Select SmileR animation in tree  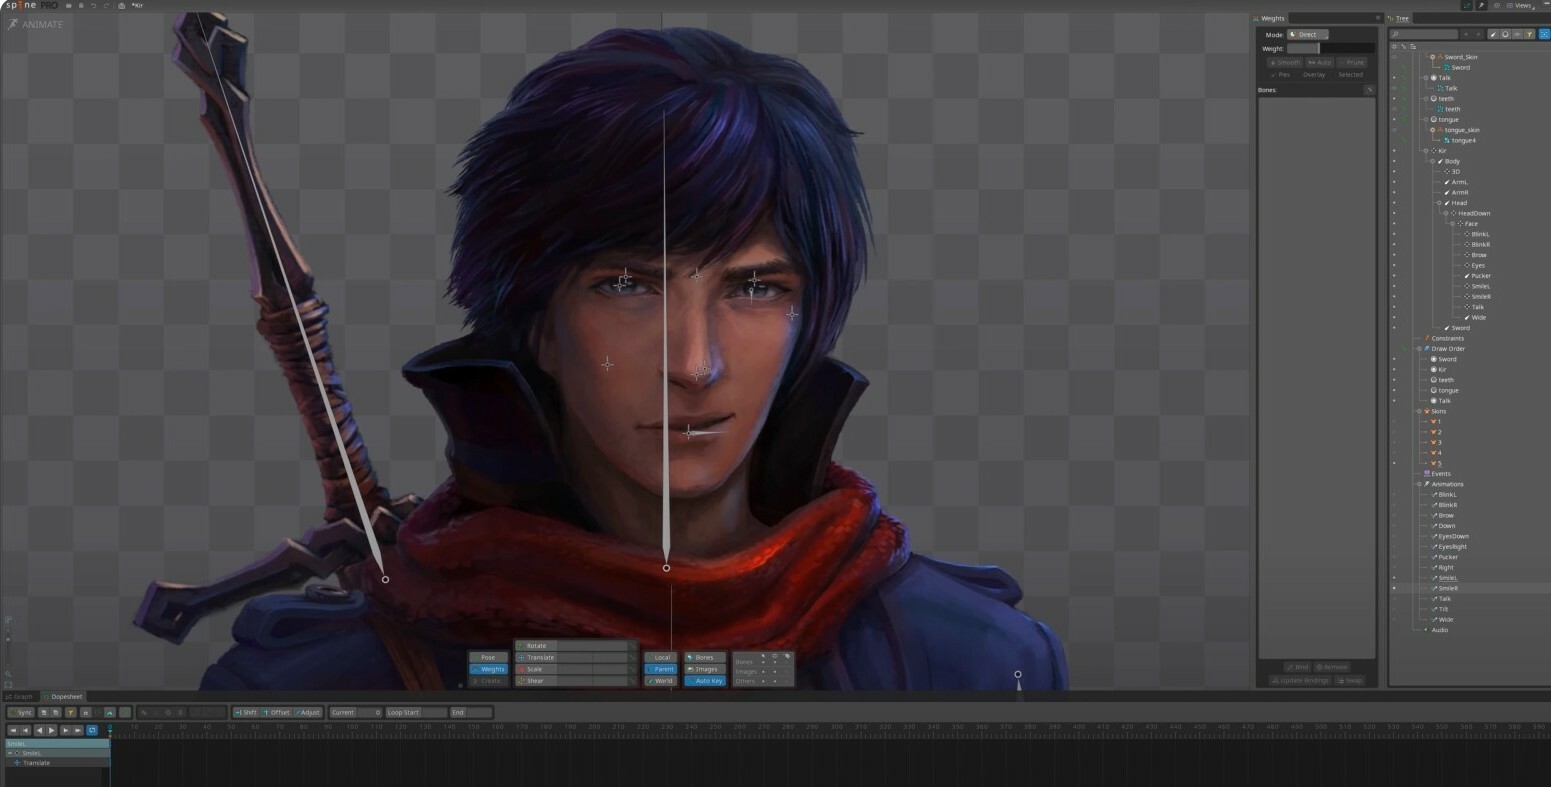click(x=1449, y=588)
